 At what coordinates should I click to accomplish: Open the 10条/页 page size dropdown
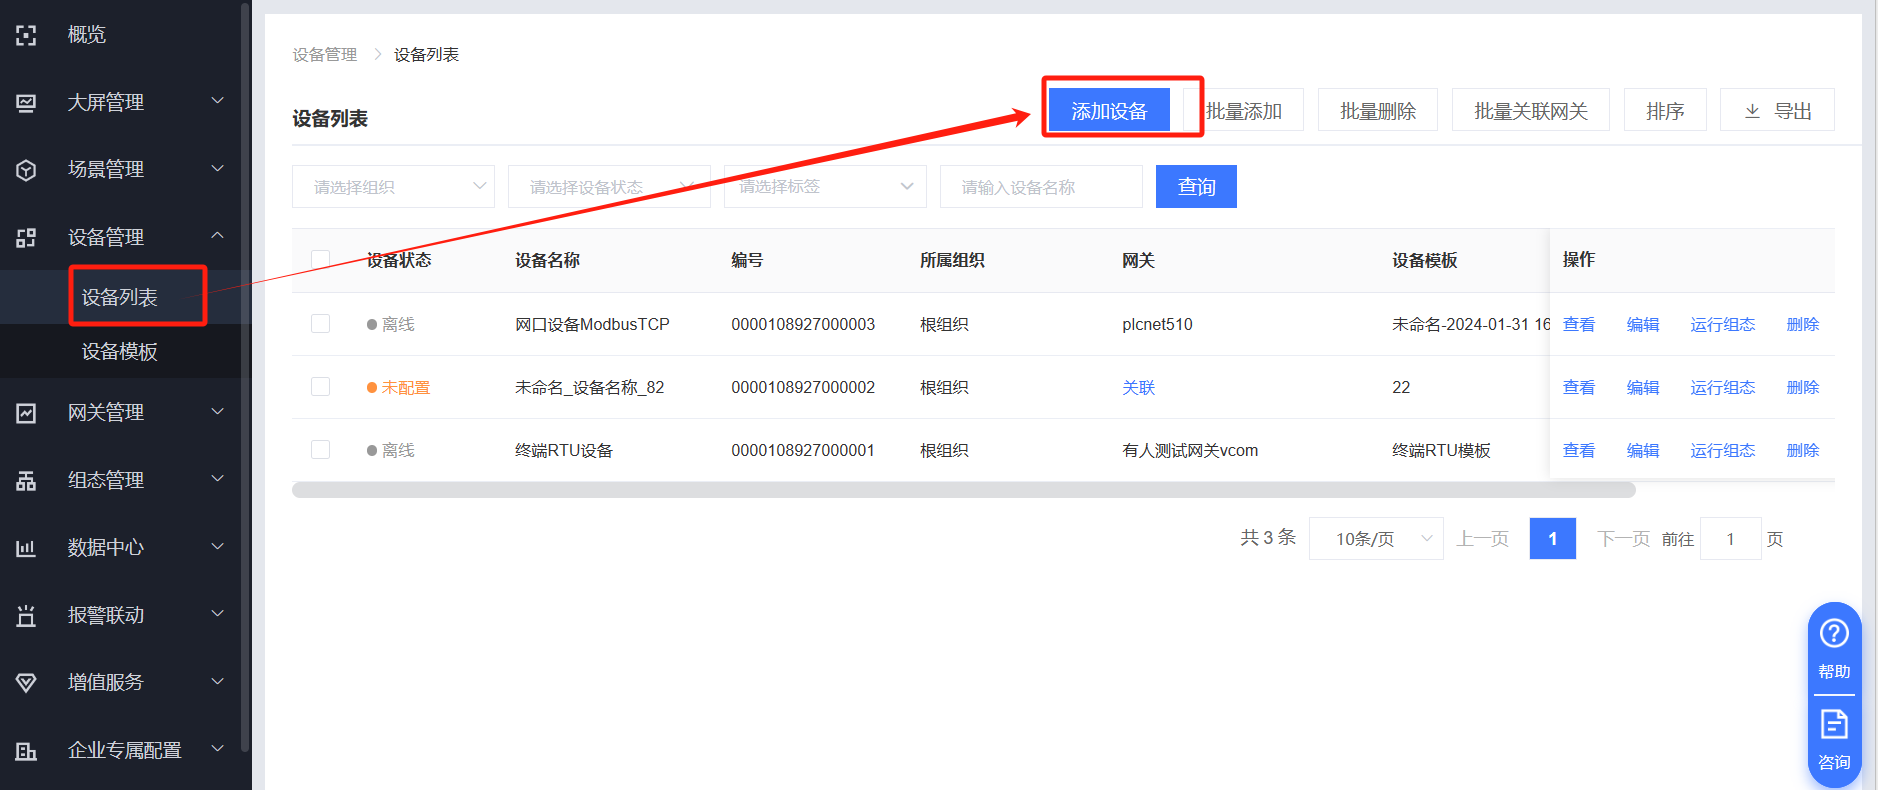pos(1375,539)
